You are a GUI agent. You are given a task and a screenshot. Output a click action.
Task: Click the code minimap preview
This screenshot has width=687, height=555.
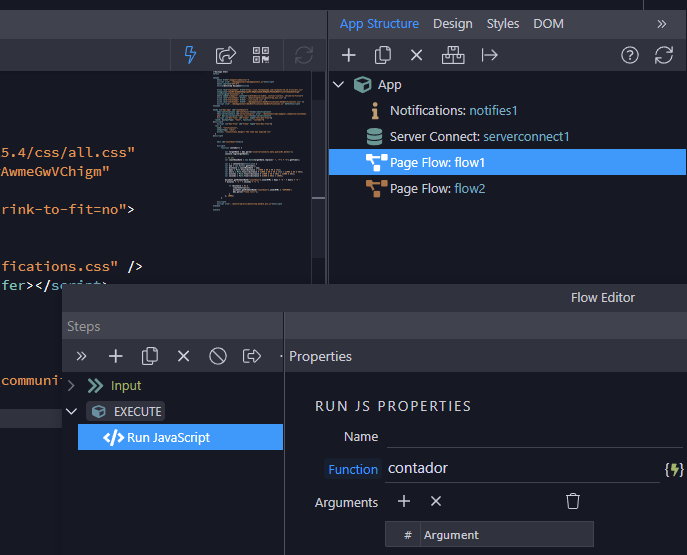coord(262,140)
